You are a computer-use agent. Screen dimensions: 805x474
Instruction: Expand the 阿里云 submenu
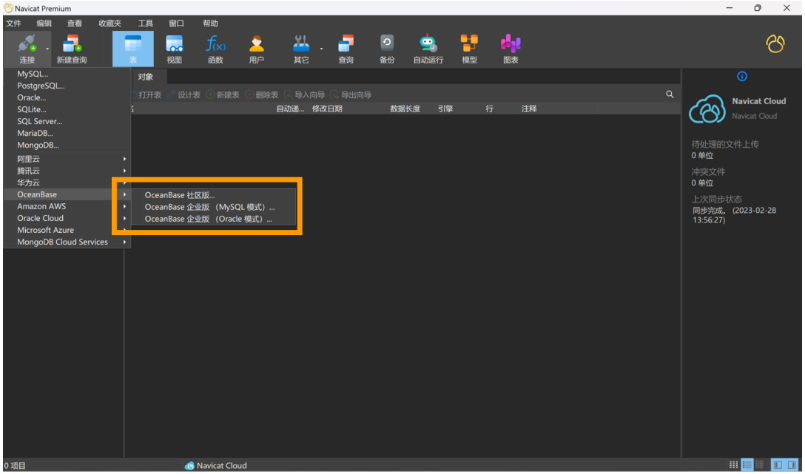coord(67,159)
